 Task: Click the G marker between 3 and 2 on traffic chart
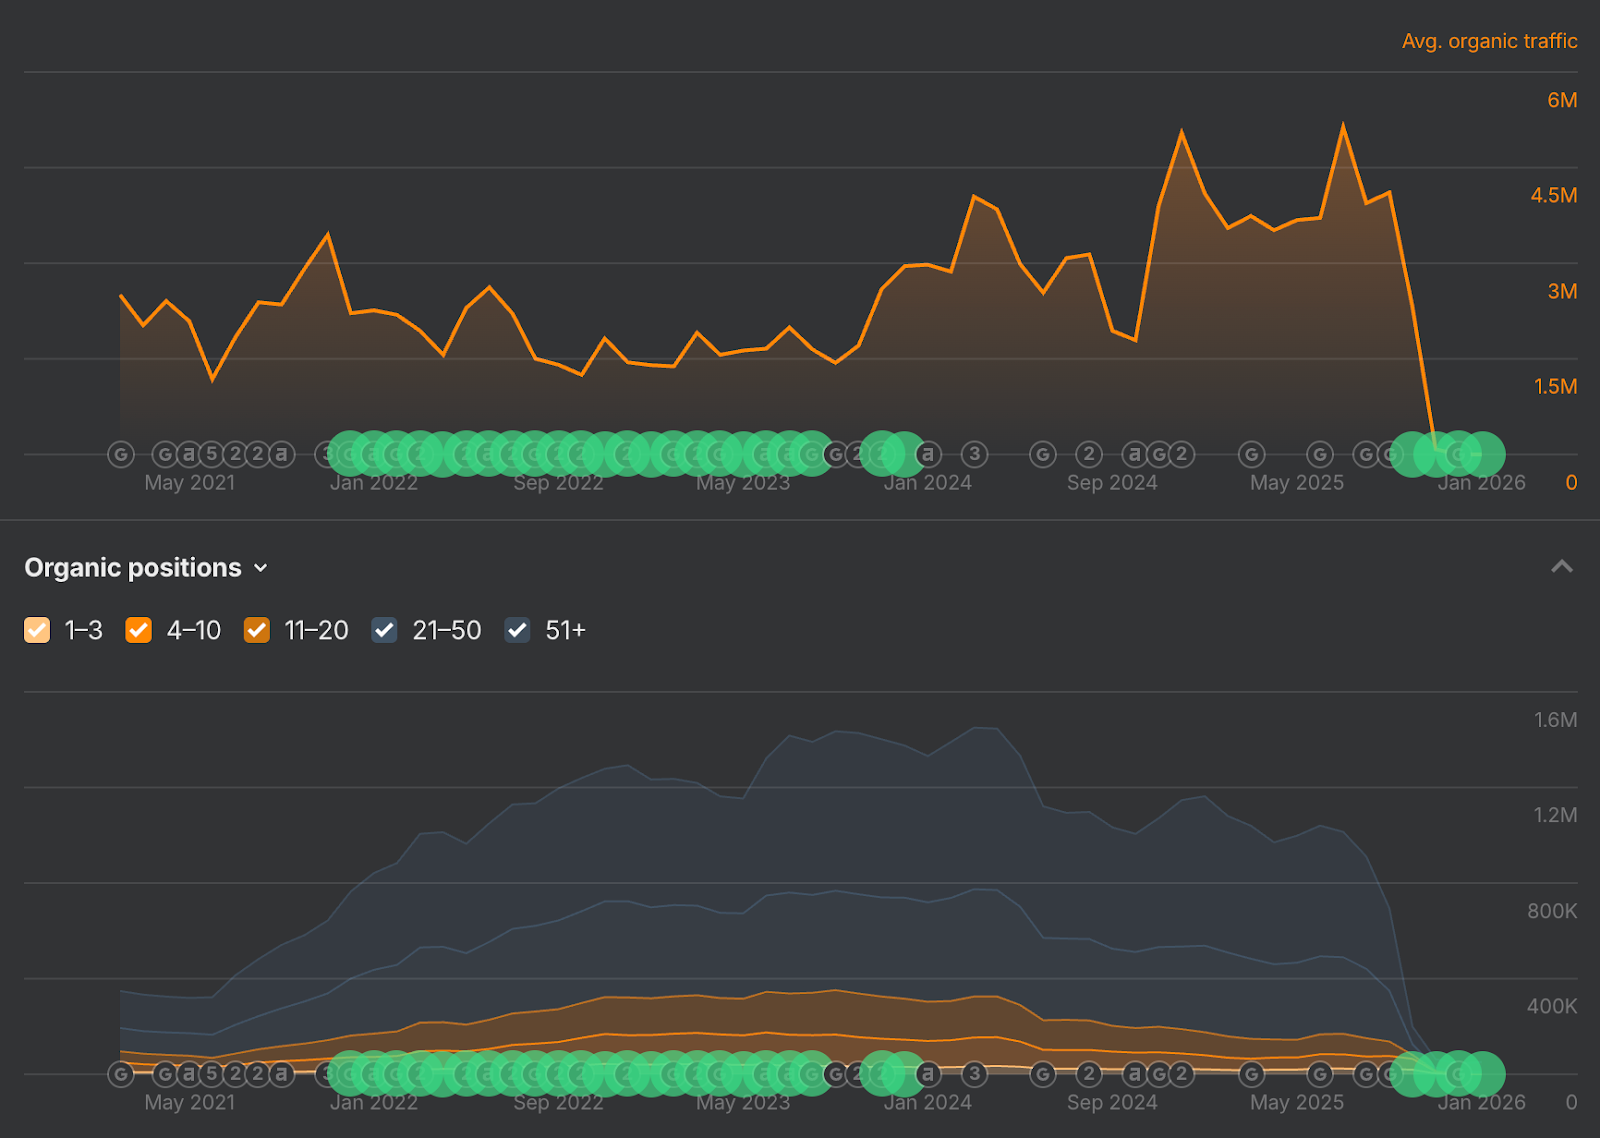click(x=1043, y=455)
